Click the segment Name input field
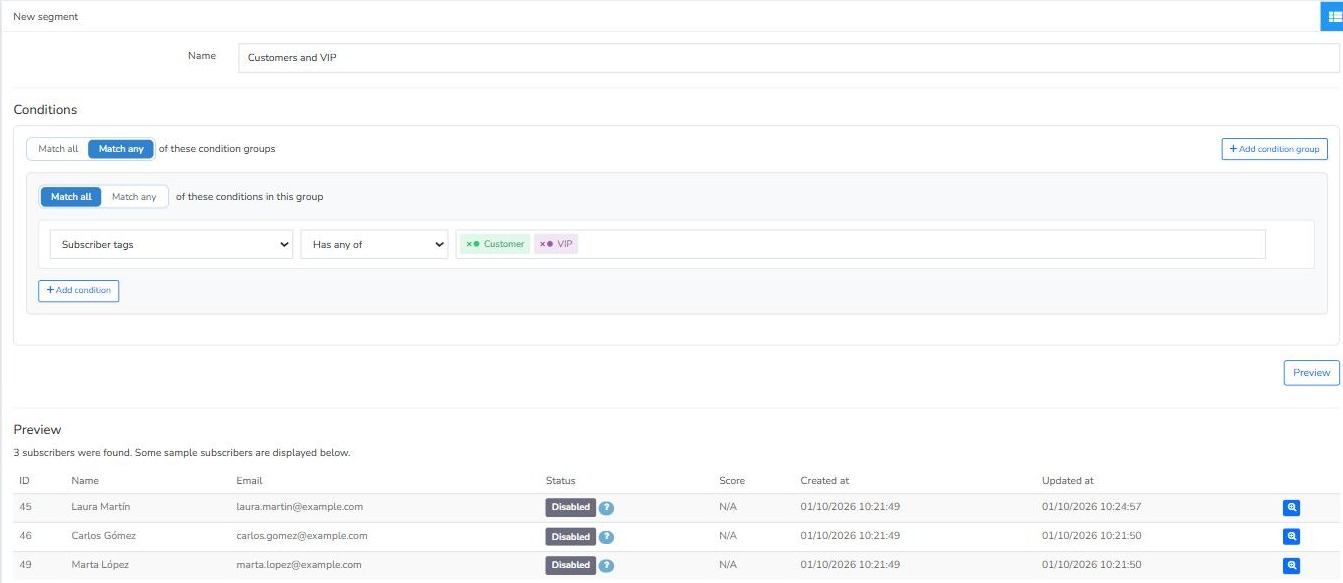The image size is (1343, 583). pos(790,58)
